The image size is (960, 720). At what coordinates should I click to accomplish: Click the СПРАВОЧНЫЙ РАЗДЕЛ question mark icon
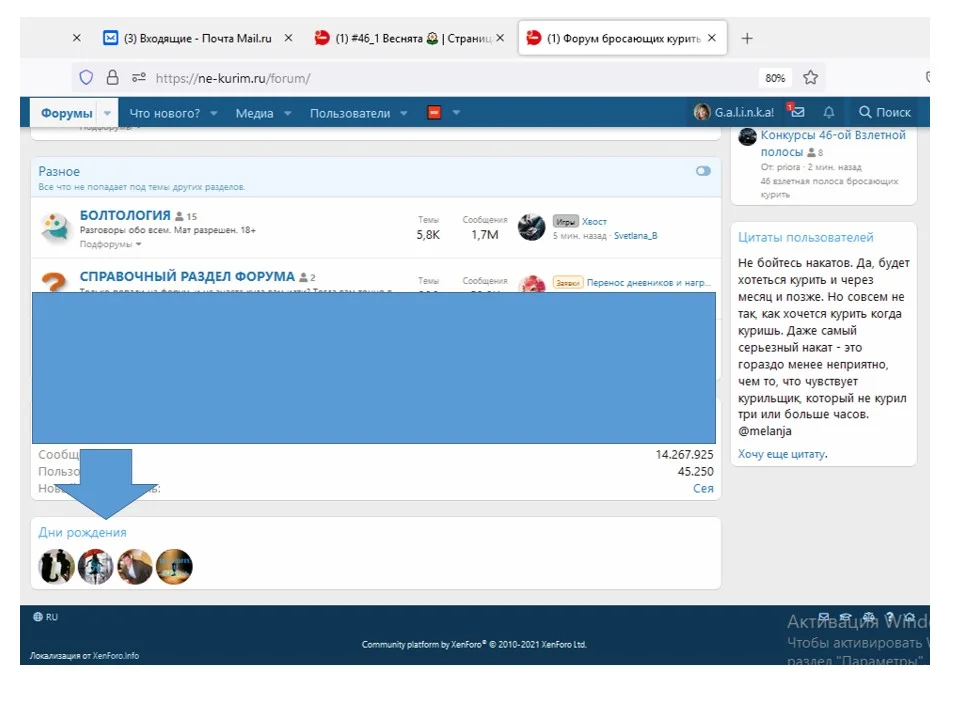click(54, 282)
